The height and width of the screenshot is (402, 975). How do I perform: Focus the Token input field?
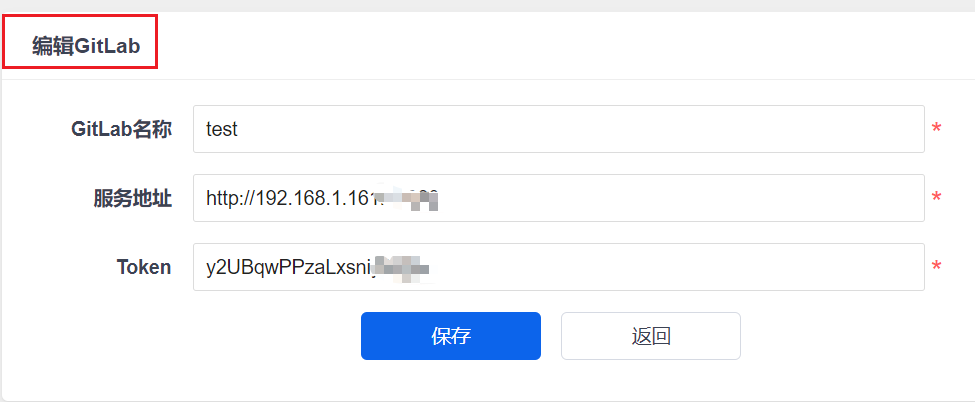pos(558,267)
